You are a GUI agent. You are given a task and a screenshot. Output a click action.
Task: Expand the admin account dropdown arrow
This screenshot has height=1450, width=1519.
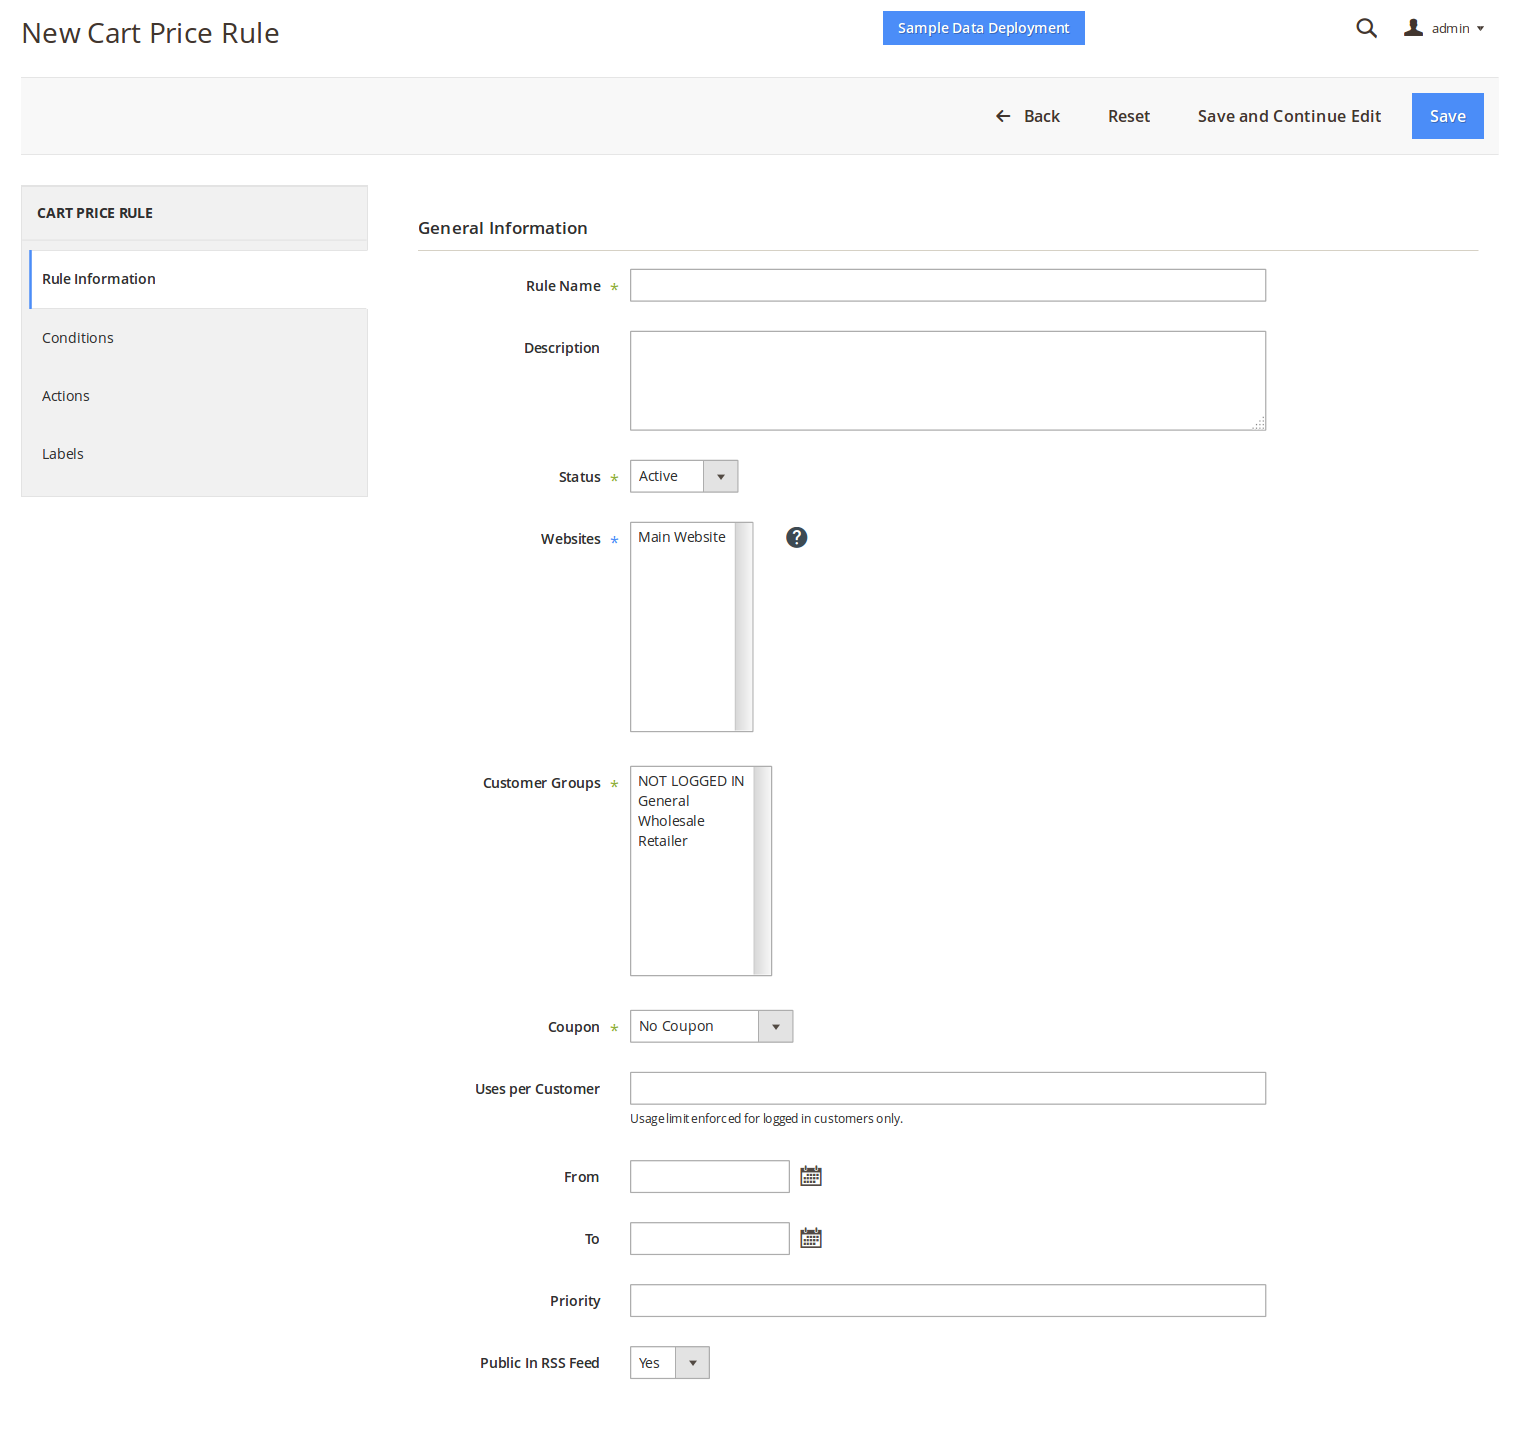(1480, 29)
